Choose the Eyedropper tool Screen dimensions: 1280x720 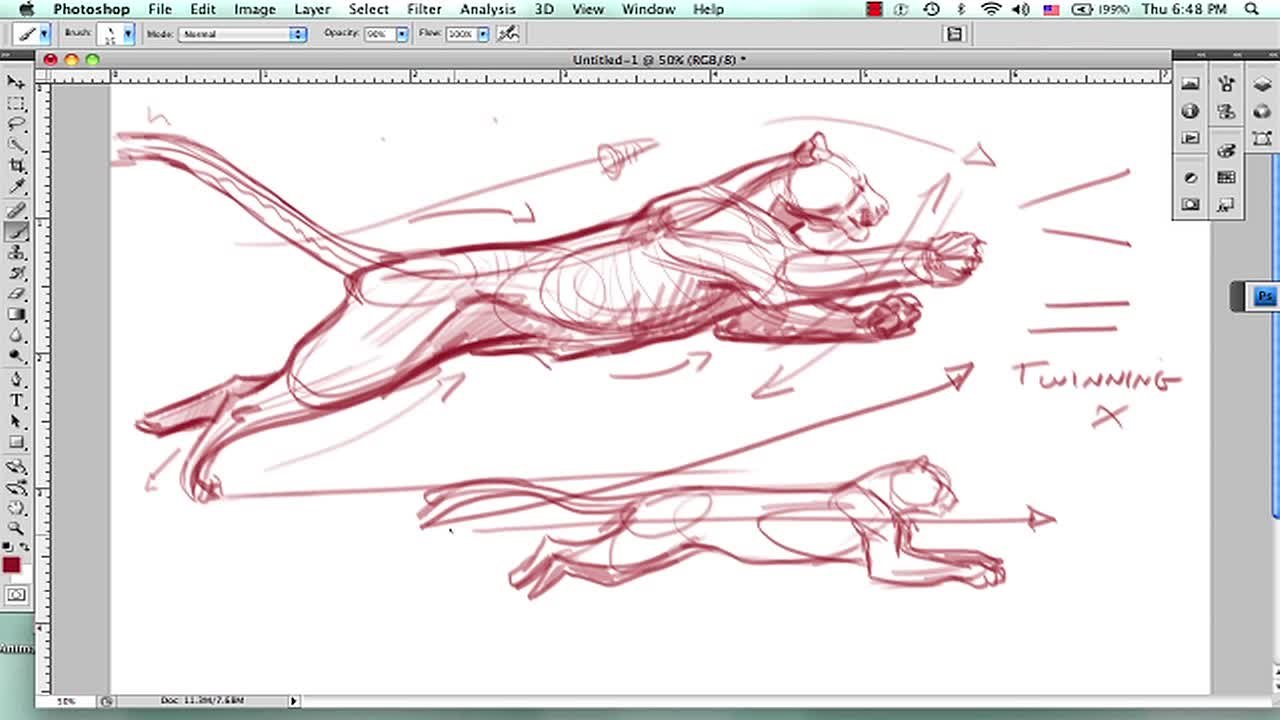[x=16, y=187]
